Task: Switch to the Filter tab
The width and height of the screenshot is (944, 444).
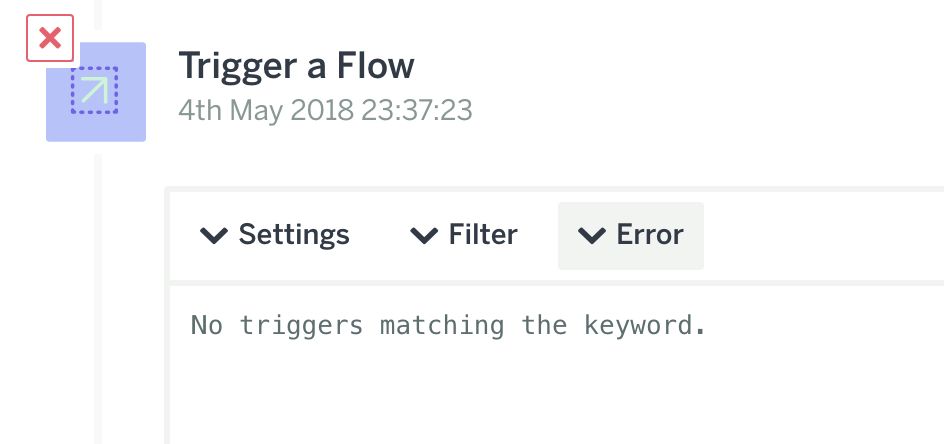Action: [x=464, y=236]
